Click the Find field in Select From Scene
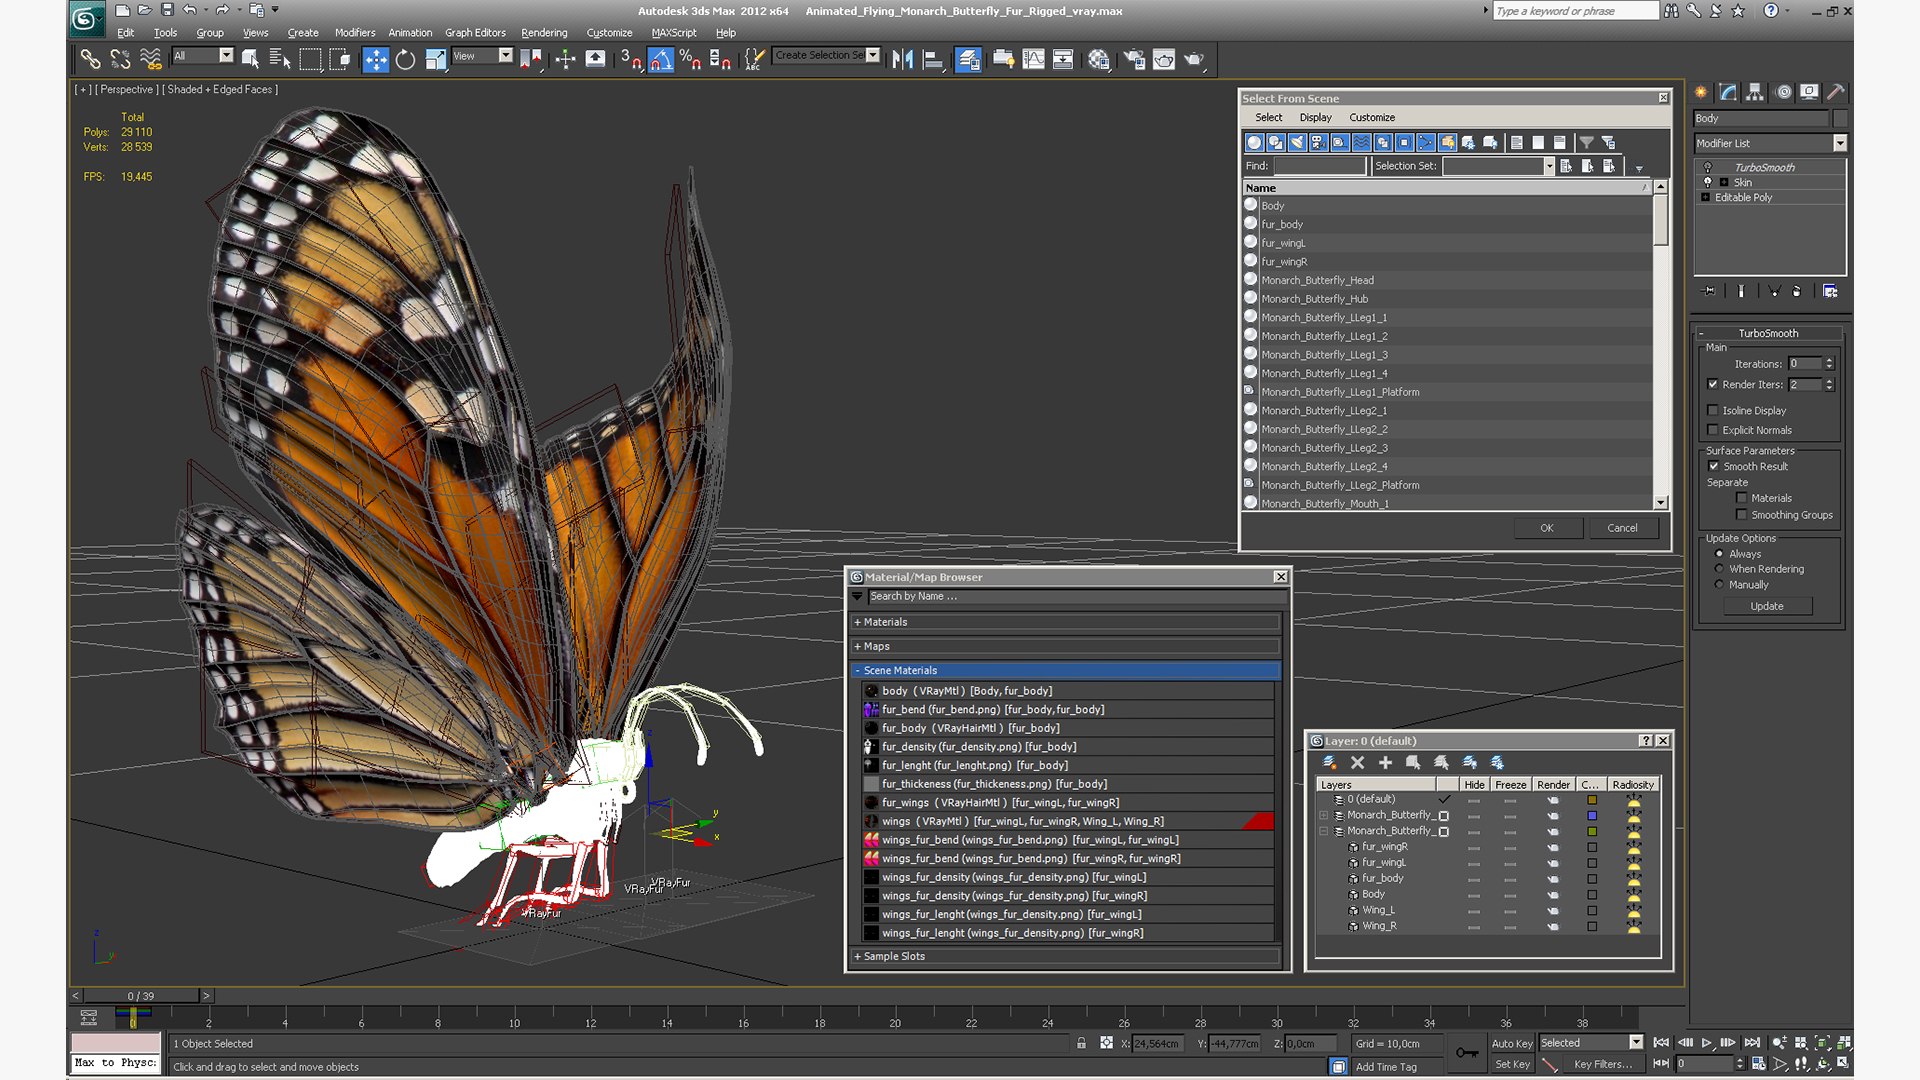1920x1080 pixels. click(1319, 166)
